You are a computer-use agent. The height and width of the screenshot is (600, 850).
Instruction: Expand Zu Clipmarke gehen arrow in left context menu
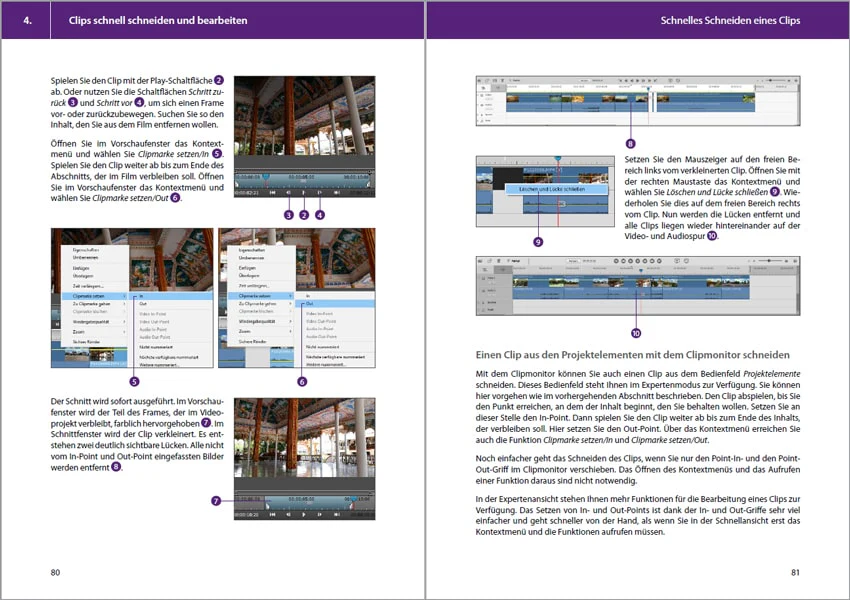125,304
